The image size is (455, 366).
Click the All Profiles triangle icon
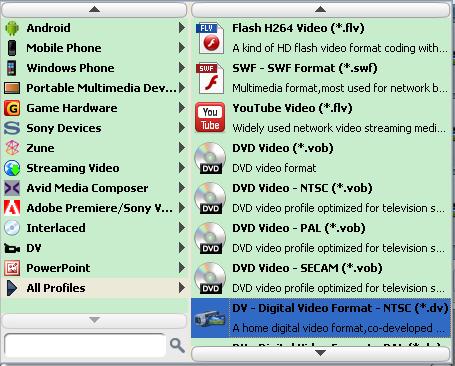(x=12, y=288)
